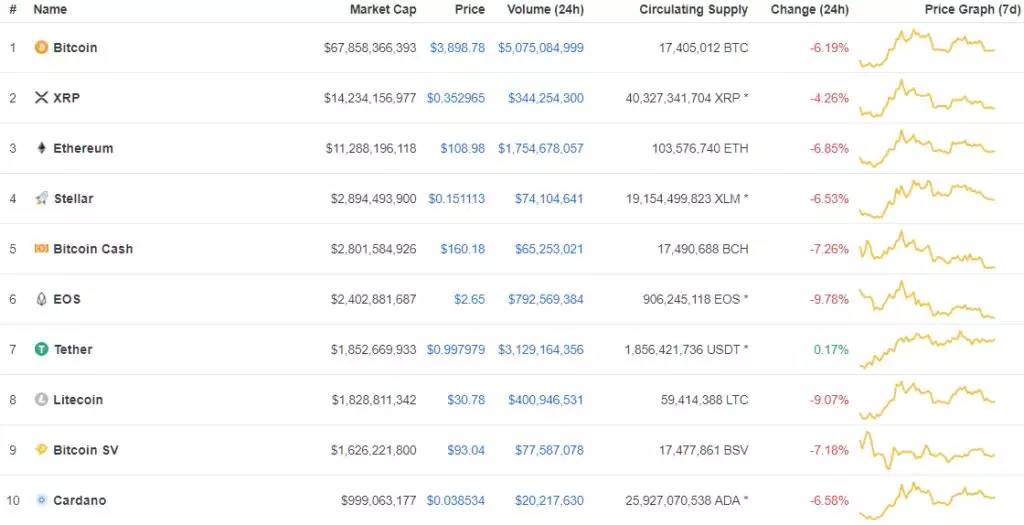Click the orange Bitcoin coin icon

click(x=41, y=48)
